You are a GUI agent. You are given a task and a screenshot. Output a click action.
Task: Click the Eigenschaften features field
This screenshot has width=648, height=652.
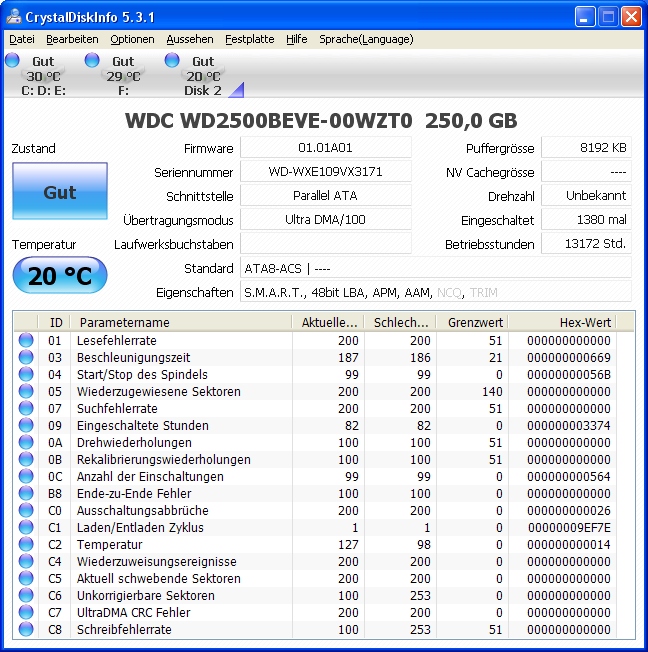435,292
